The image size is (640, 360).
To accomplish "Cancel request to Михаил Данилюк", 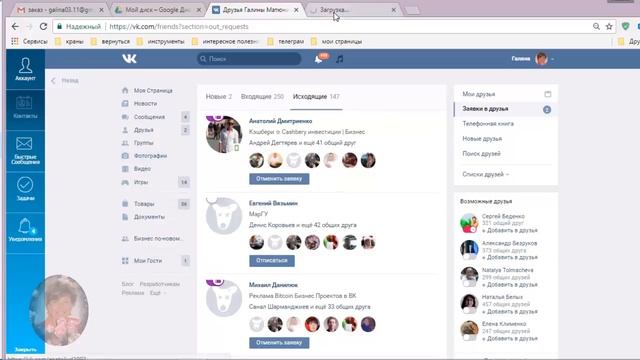I will click(279, 342).
